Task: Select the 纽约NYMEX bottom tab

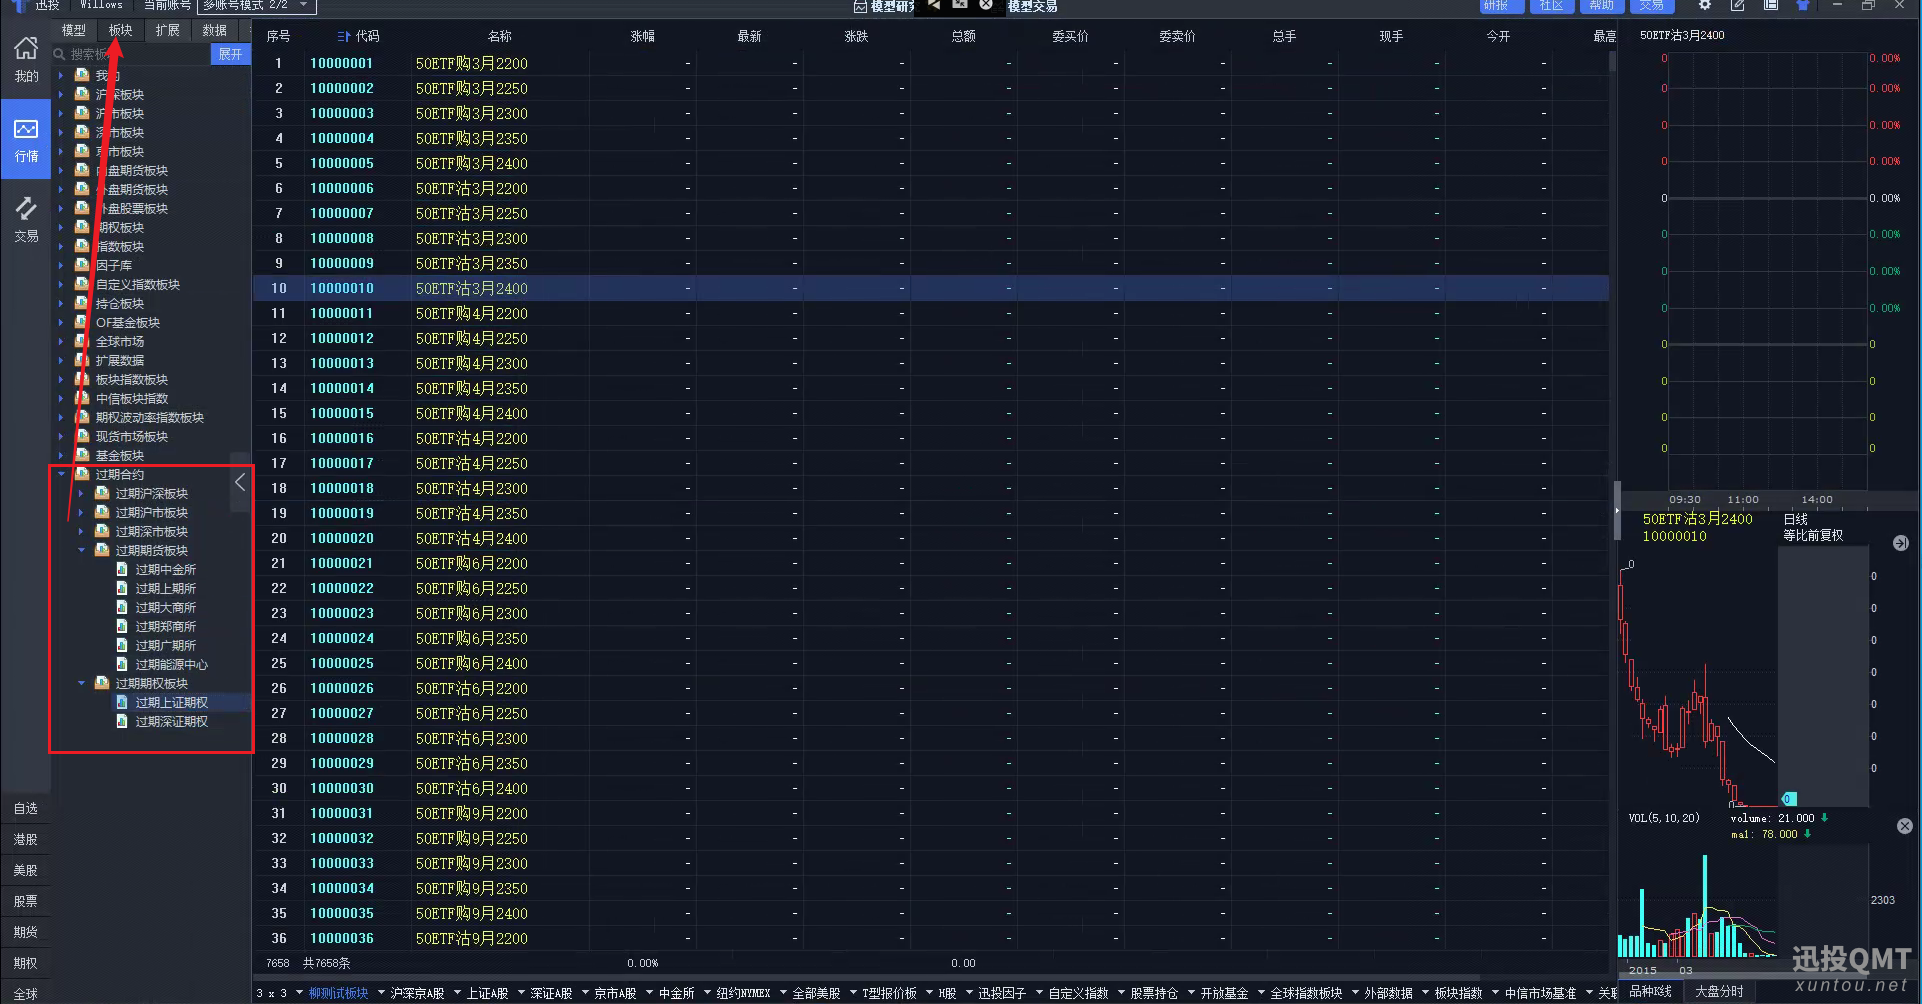Action: coord(743,993)
